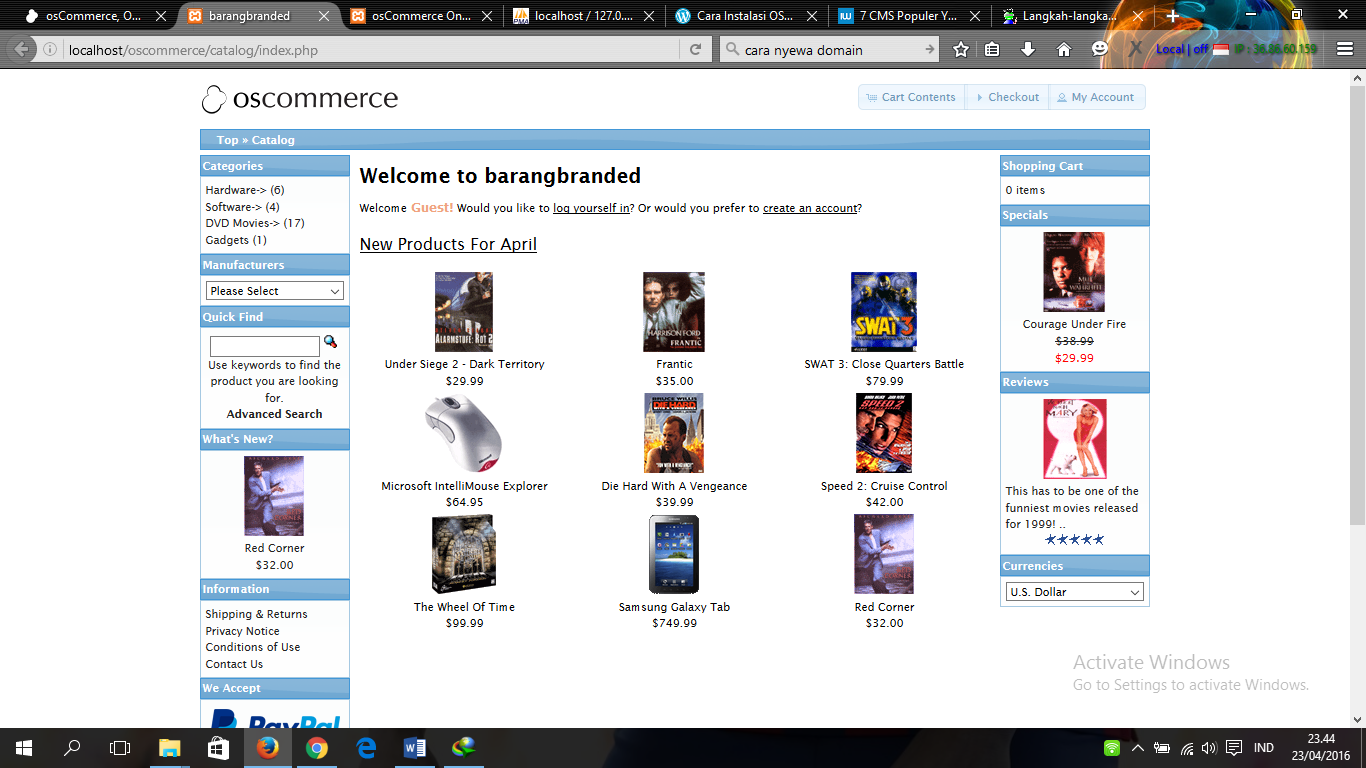
Task: Open The Wheel Of Time product link
Action: pos(464,607)
